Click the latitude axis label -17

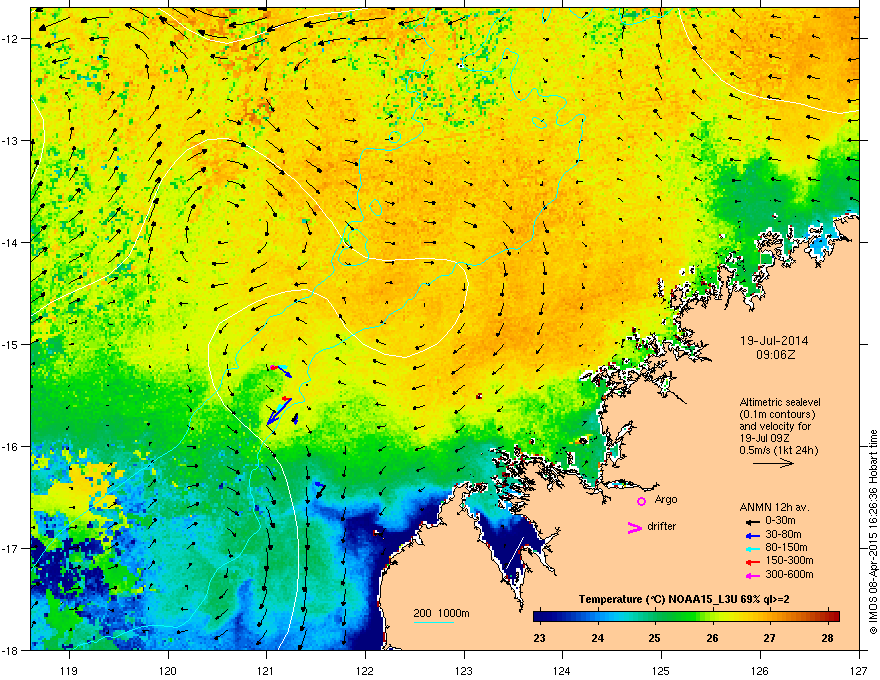(10, 548)
